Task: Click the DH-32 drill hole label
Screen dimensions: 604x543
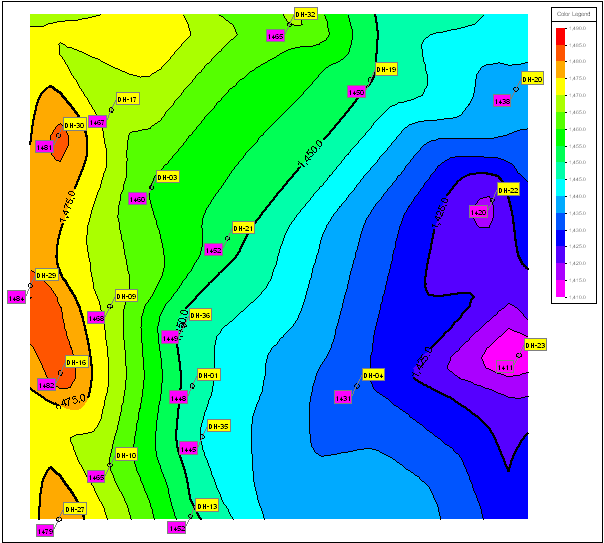Action: (306, 14)
